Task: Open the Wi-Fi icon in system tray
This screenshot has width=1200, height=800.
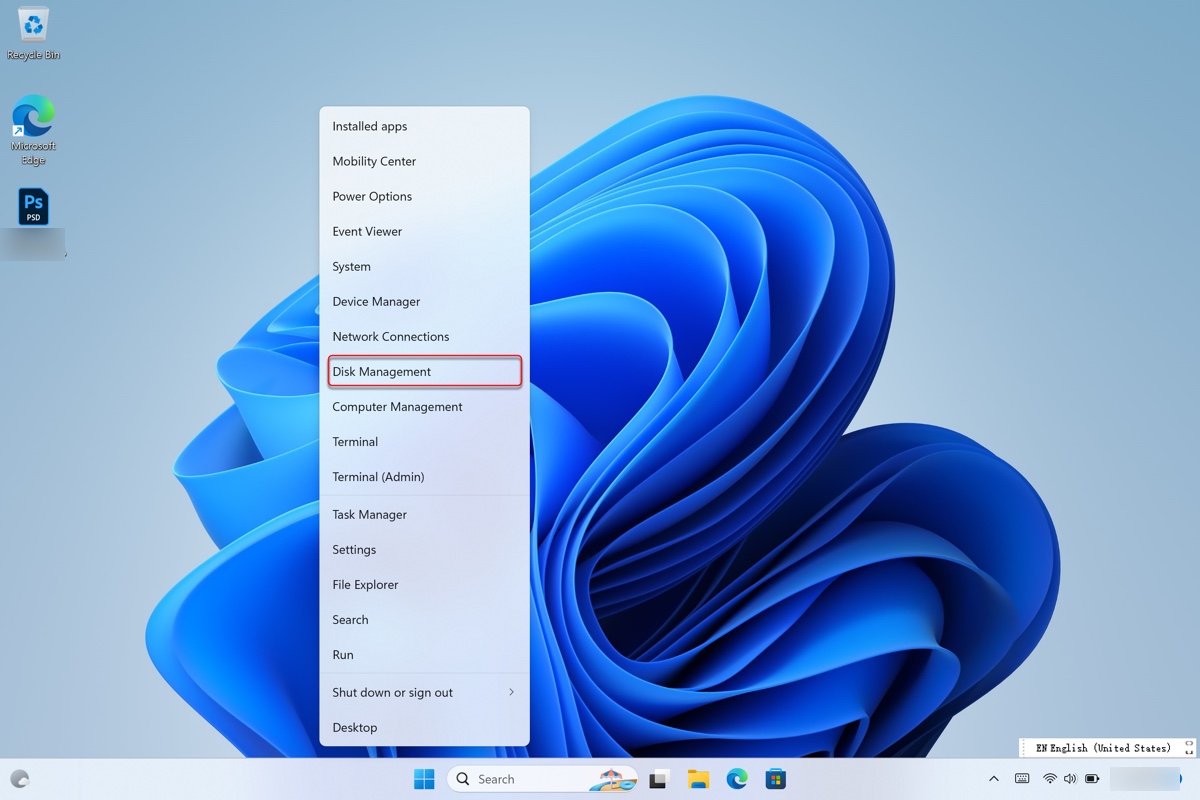Action: [1048, 778]
